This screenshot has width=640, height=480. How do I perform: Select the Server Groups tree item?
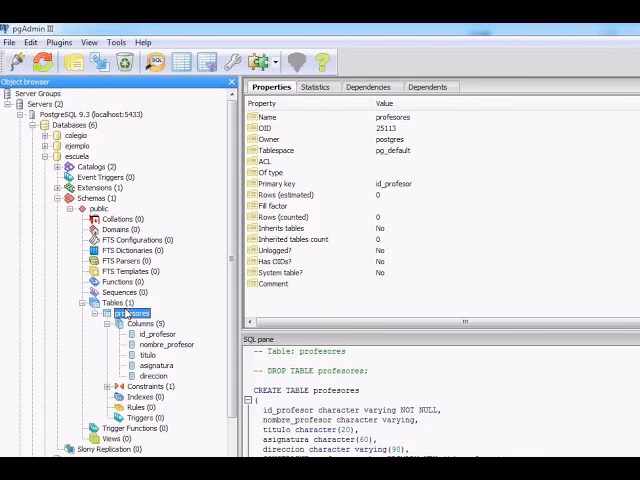tap(38, 93)
